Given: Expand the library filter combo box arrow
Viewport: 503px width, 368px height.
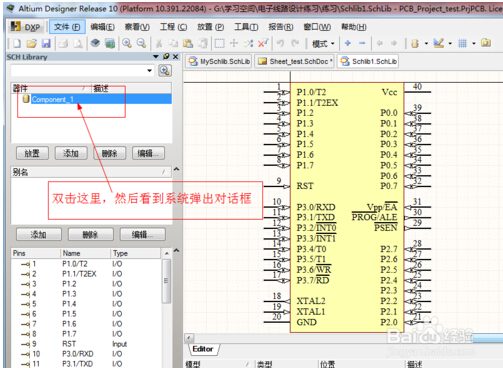Looking at the screenshot, I should [149, 71].
